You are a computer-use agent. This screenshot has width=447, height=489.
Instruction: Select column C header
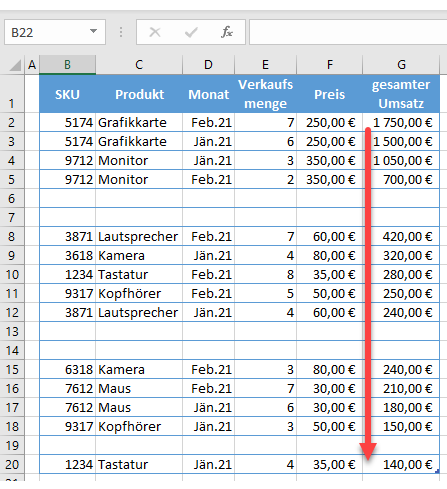coord(139,65)
